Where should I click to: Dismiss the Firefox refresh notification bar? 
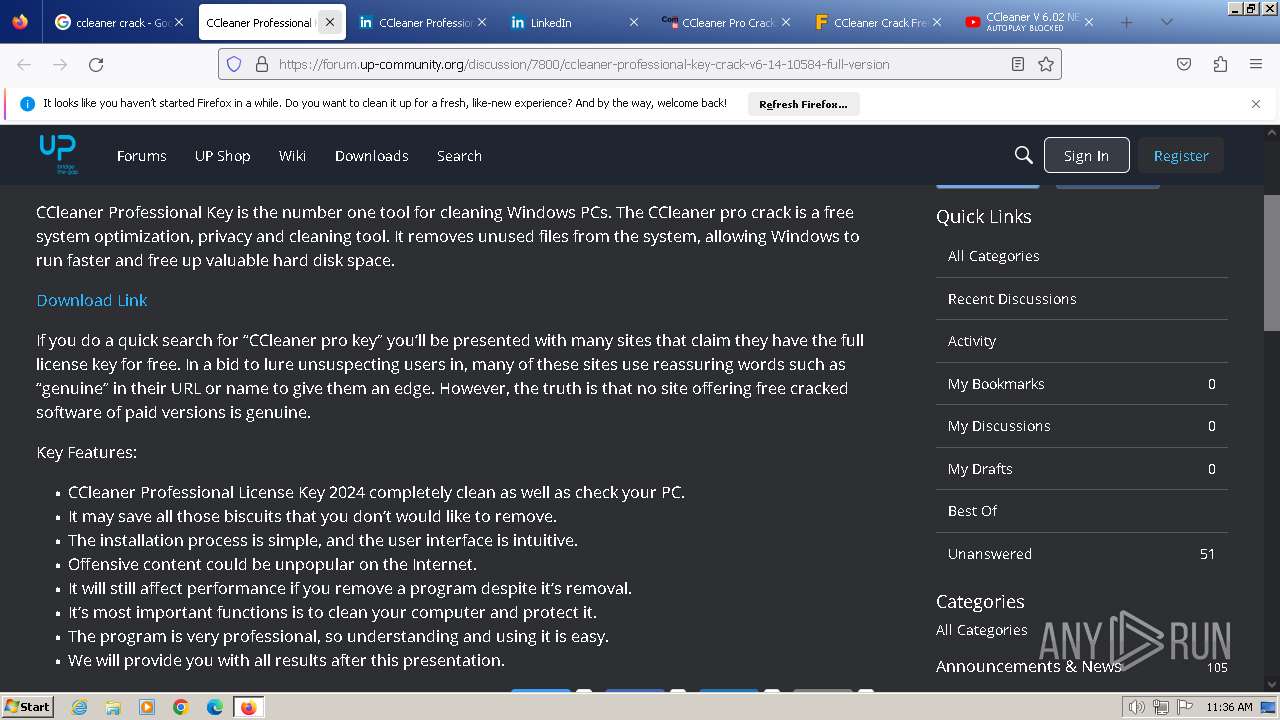pos(1256,104)
